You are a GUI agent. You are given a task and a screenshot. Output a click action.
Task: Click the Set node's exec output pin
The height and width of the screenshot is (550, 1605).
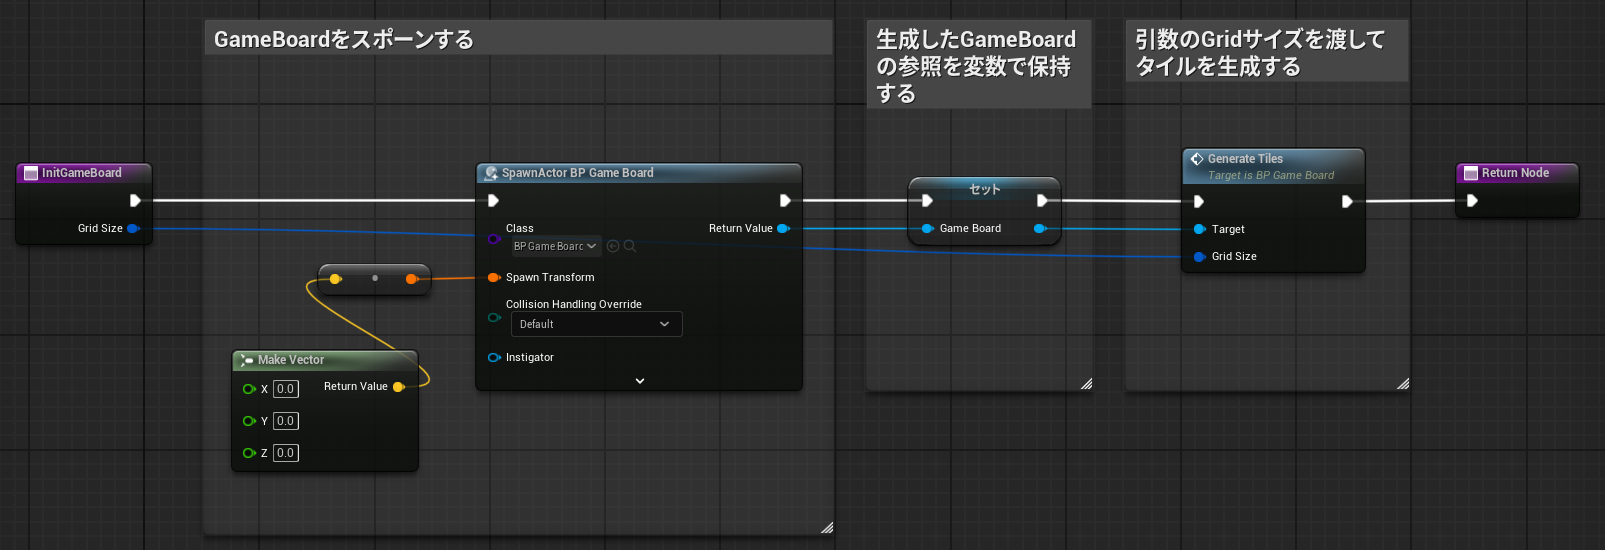coord(1042,200)
